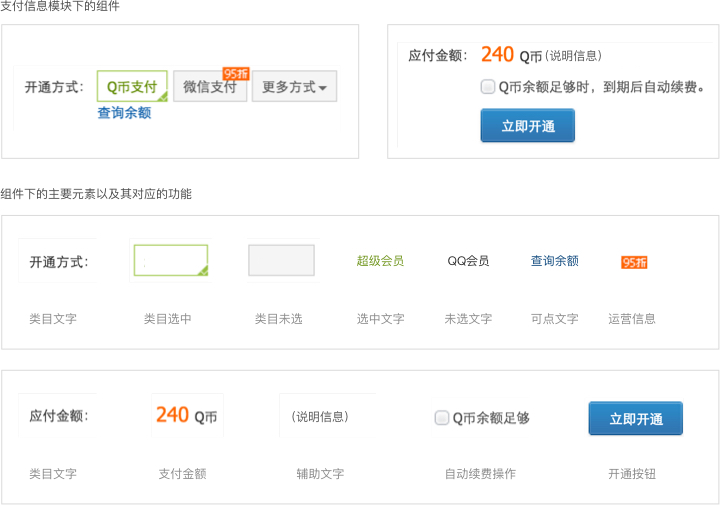This screenshot has height=505, width=720.
Task: Click the 95折 badge on 微信支付
Action: pos(236,73)
